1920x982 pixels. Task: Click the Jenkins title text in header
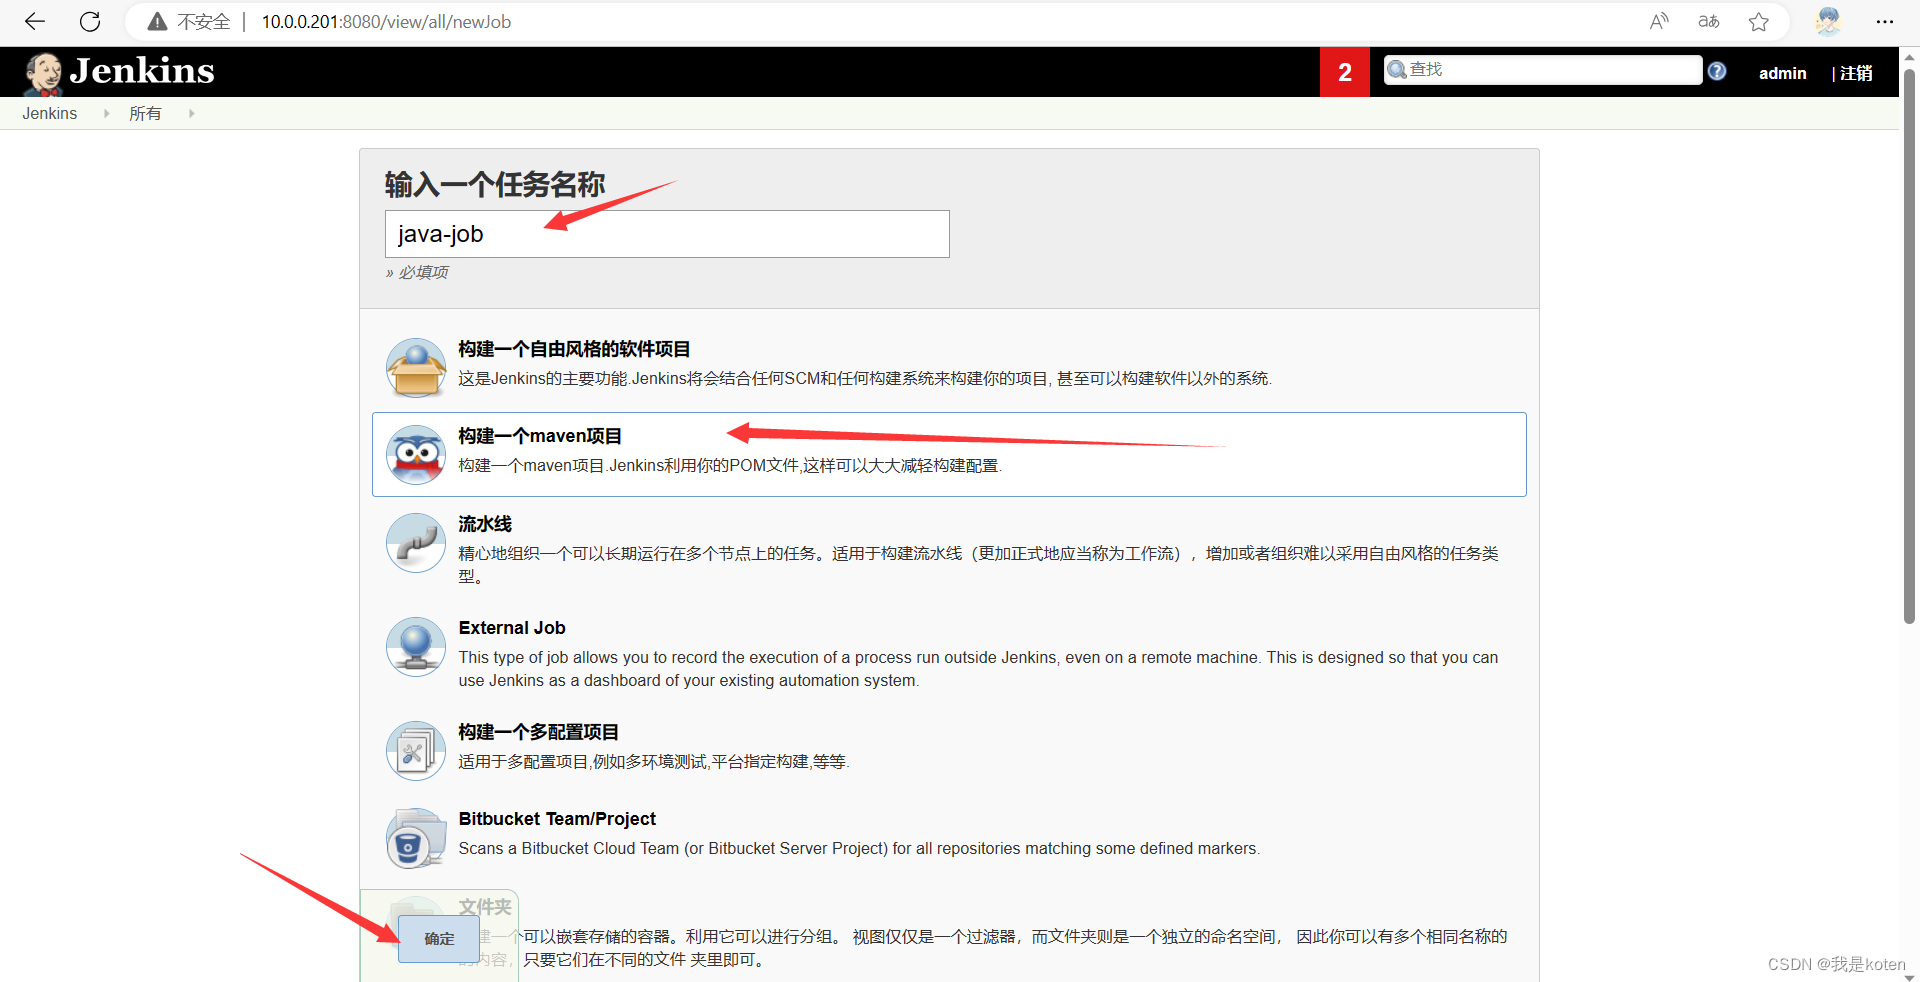[x=142, y=71]
